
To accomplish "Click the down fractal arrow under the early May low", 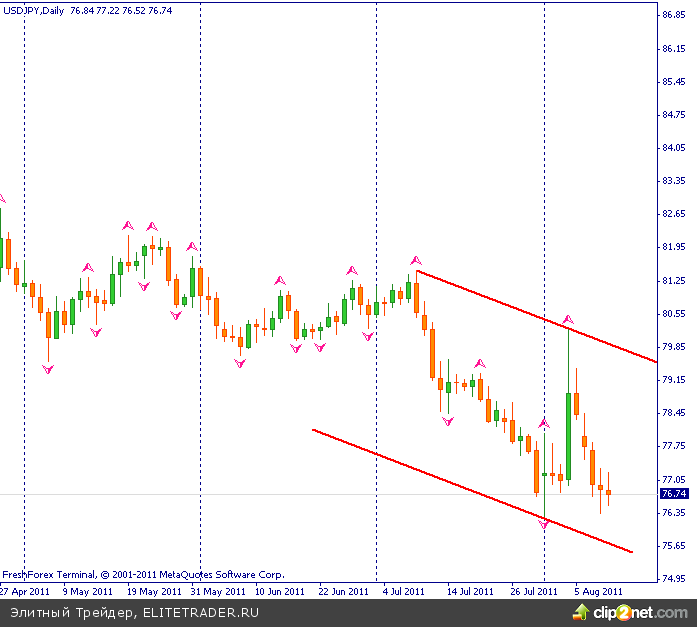I will [x=47, y=369].
